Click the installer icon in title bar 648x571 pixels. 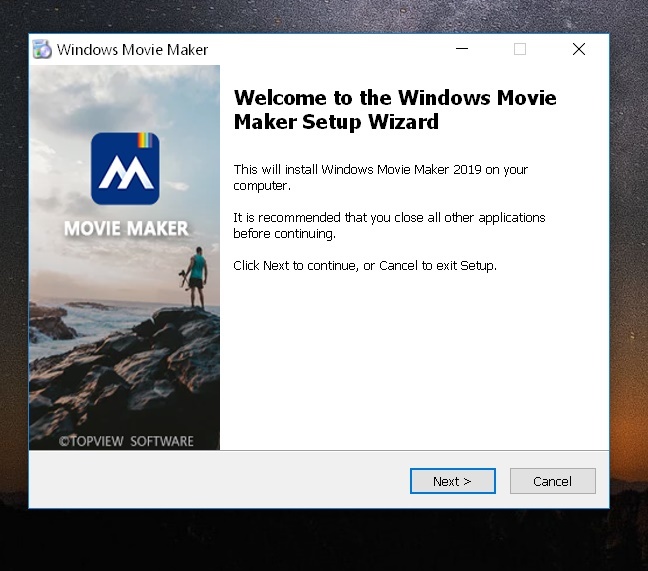click(42, 49)
